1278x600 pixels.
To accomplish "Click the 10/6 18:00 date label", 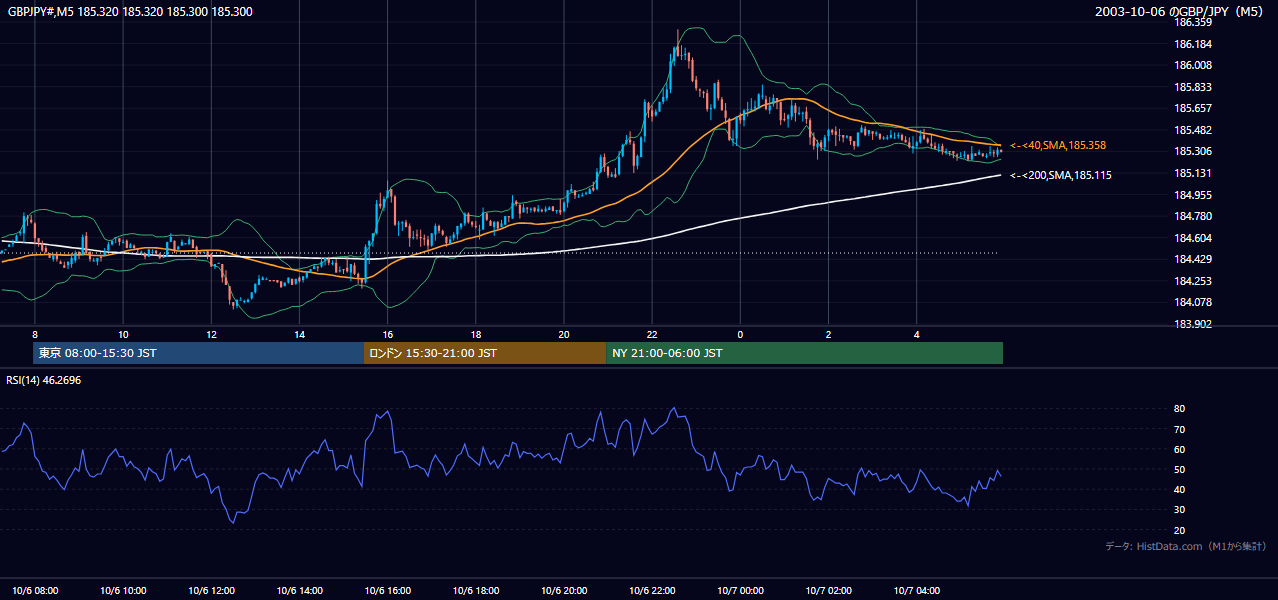I will point(476,591).
